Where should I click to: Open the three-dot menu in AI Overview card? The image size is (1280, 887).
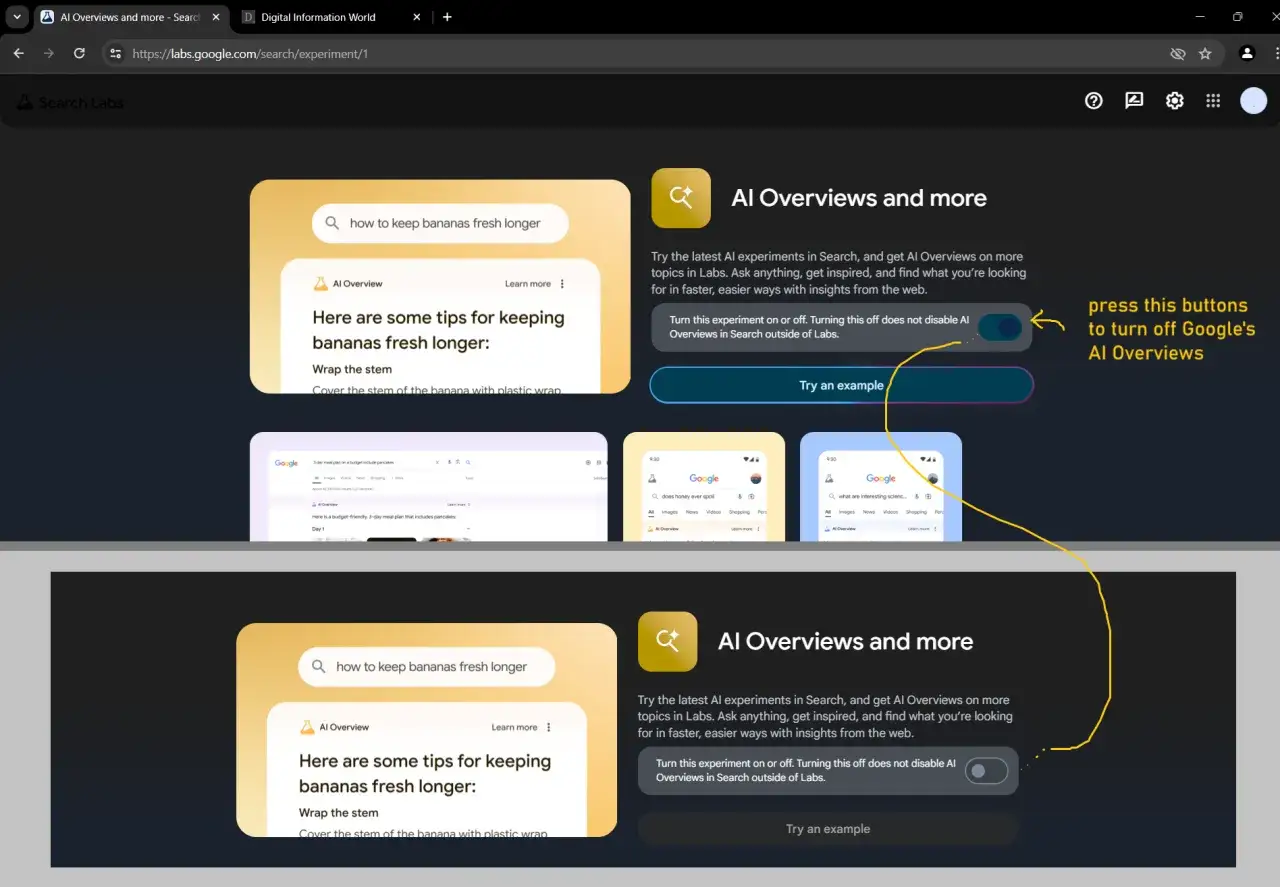562,284
